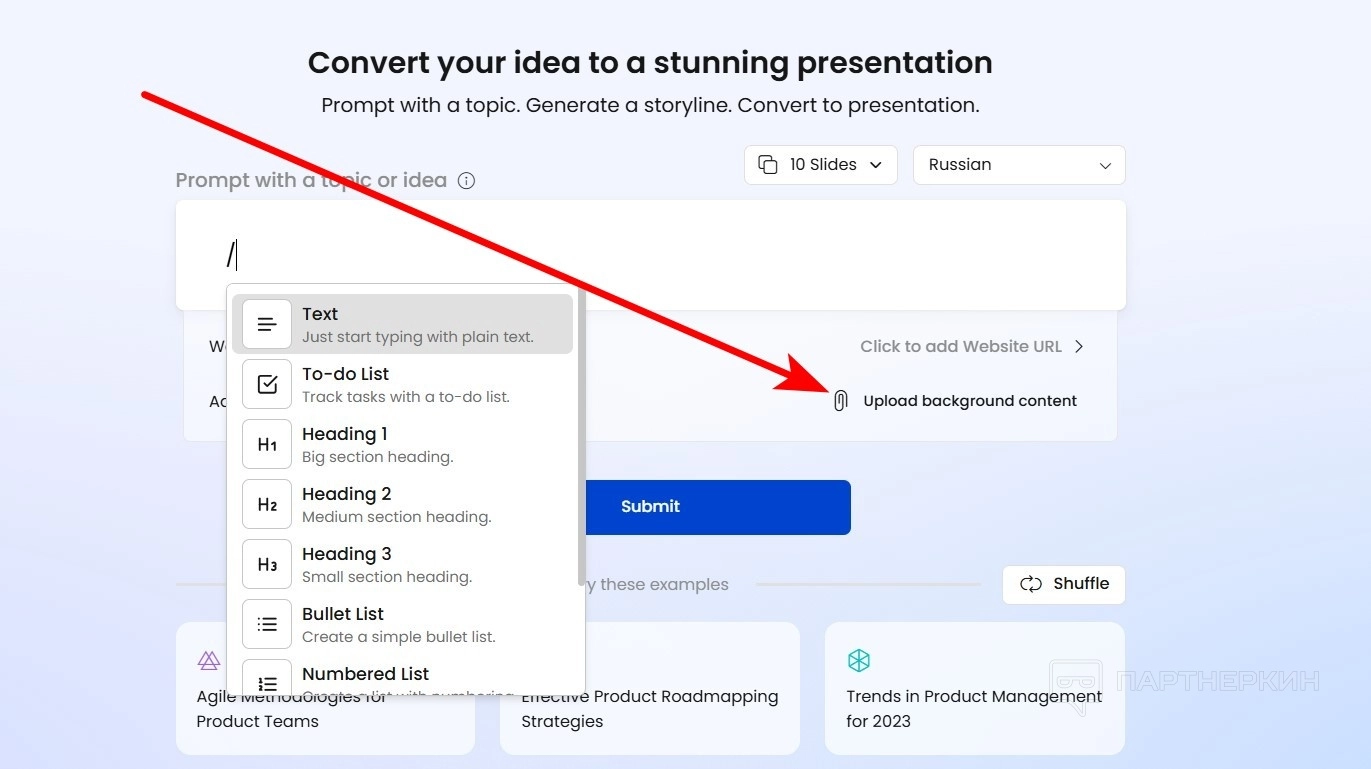Viewport: 1371px width, 769px height.
Task: Open the 10 Slides dropdown
Action: [821, 165]
